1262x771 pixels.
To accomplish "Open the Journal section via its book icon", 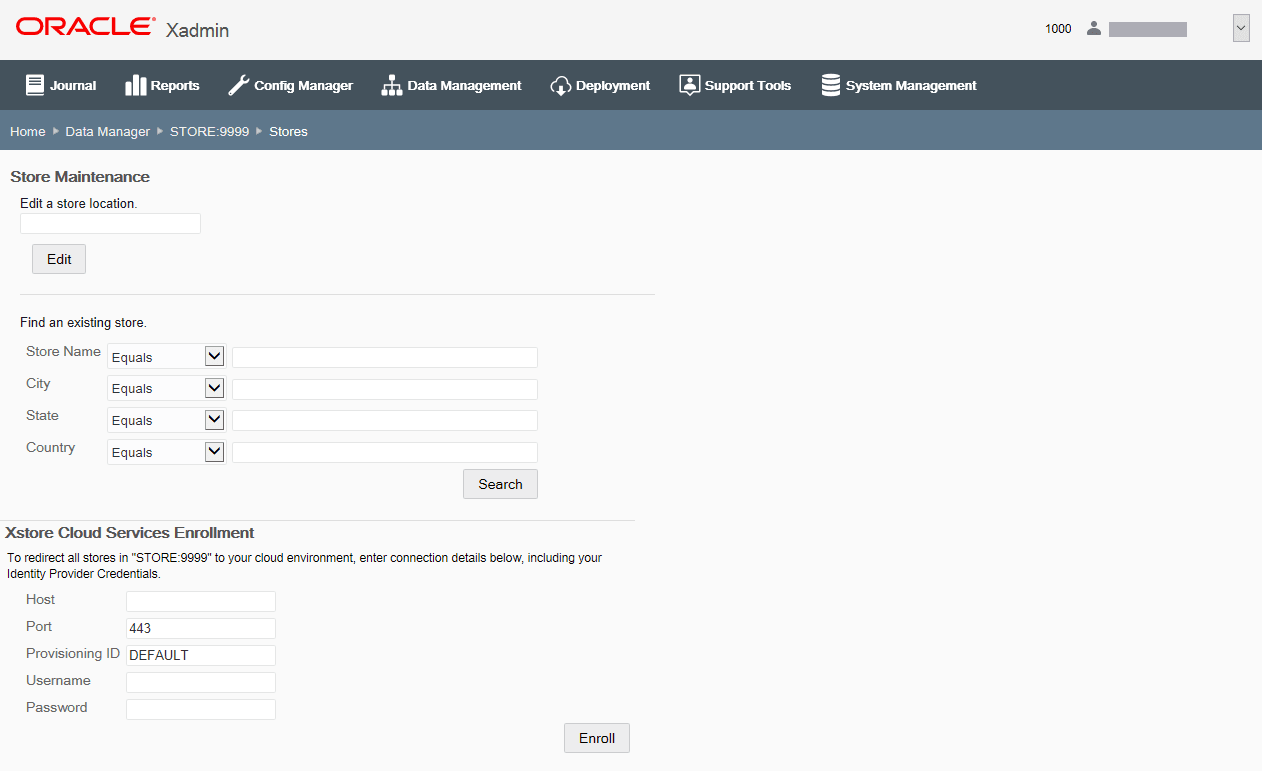I will pos(34,84).
